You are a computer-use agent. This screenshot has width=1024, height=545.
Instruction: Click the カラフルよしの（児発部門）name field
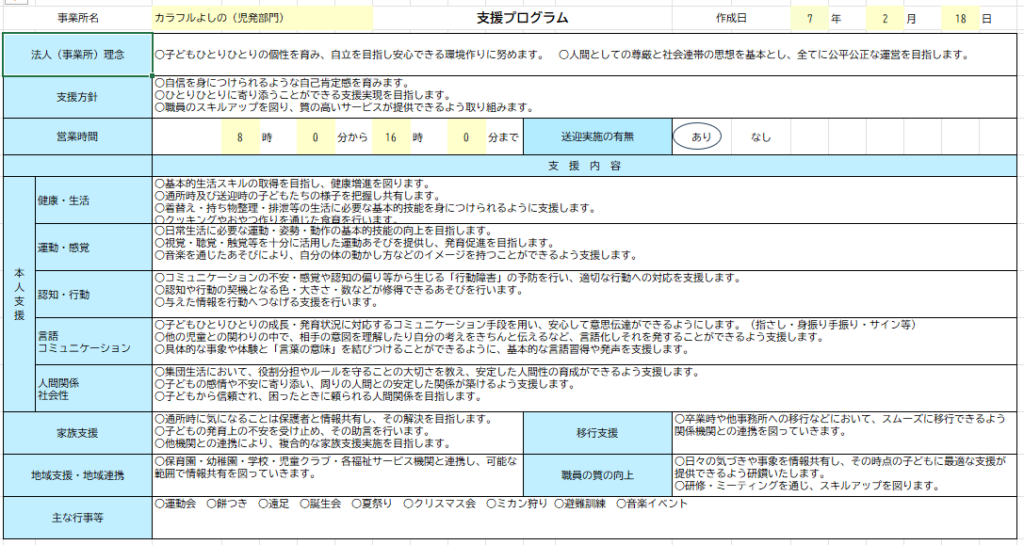(x=263, y=18)
